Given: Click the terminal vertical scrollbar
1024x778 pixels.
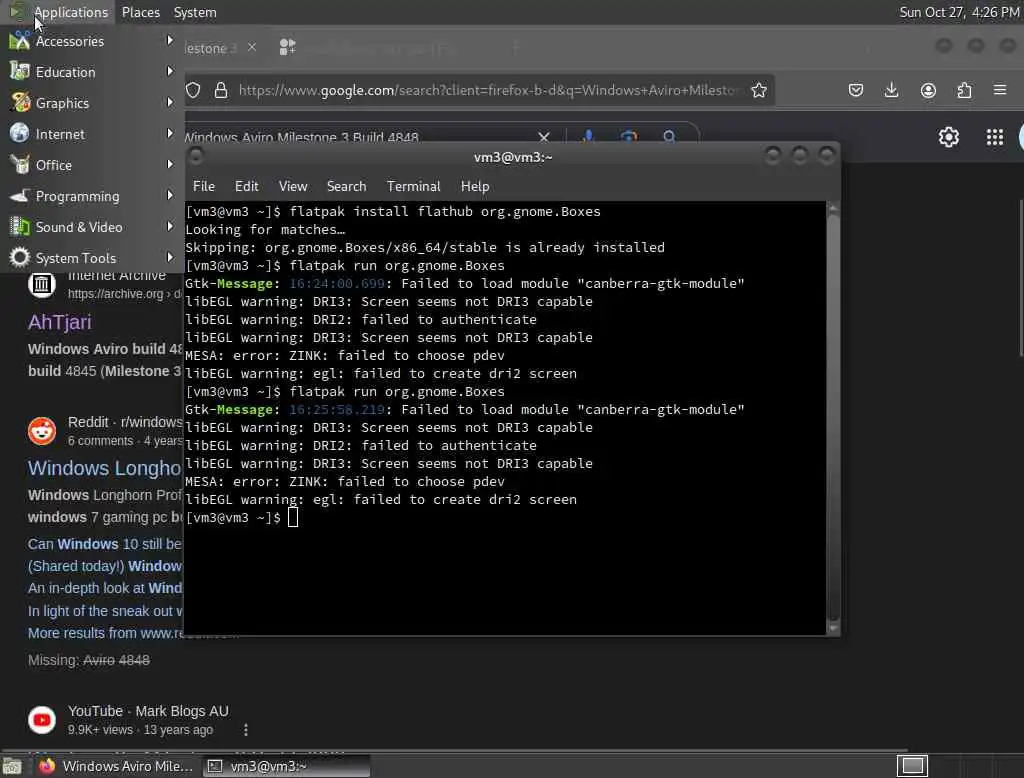Looking at the screenshot, I should [x=833, y=418].
